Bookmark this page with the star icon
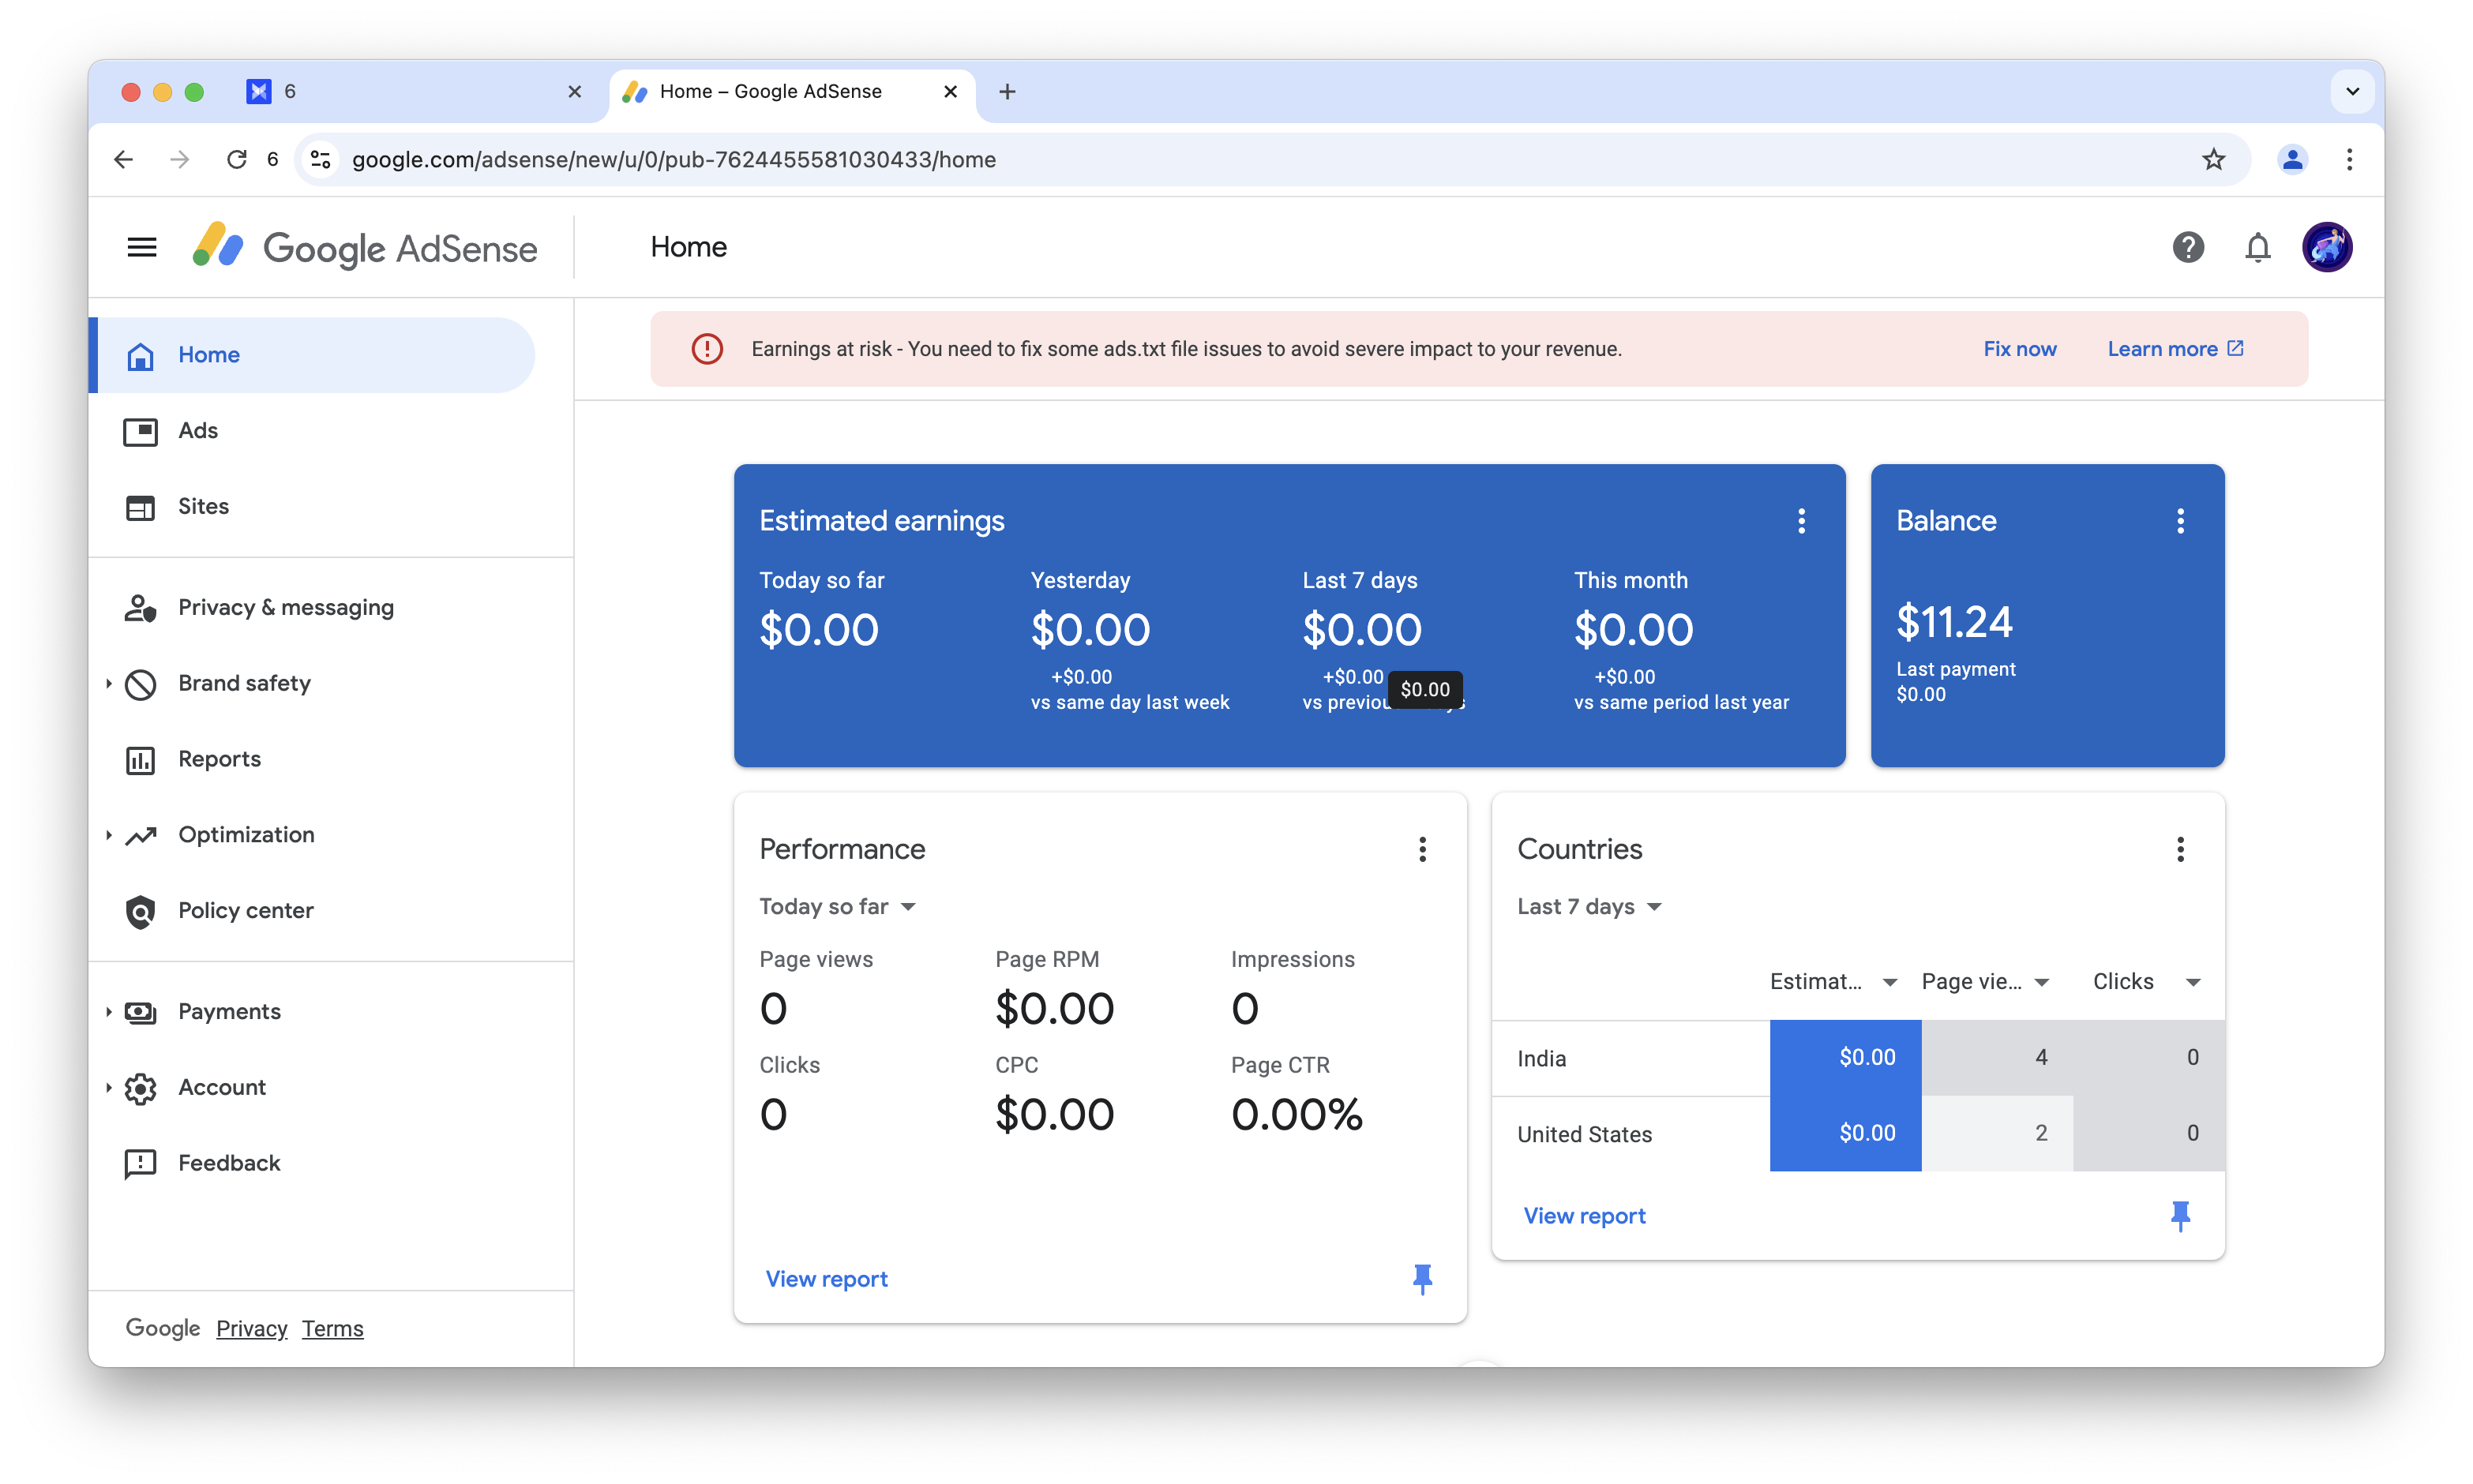The width and height of the screenshot is (2473, 1484). (2213, 160)
